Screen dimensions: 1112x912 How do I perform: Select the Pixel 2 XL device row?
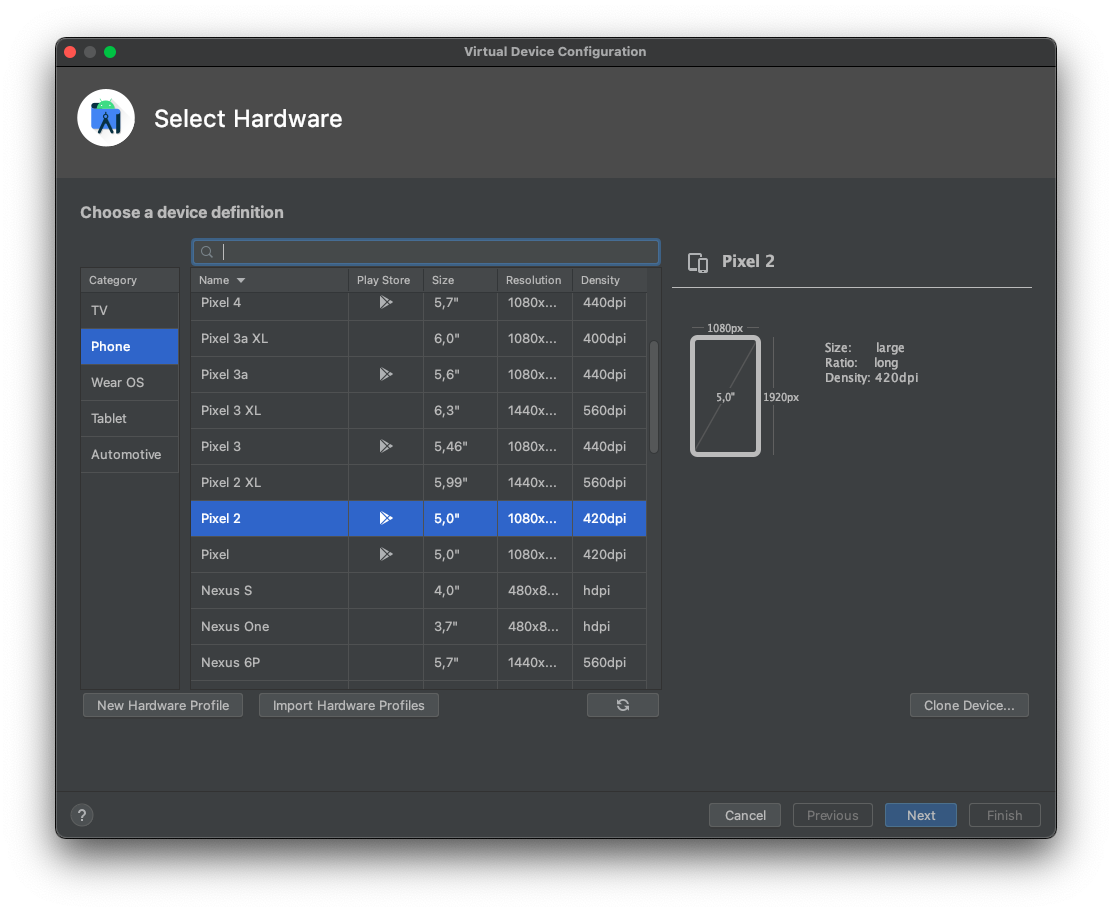tap(418, 483)
